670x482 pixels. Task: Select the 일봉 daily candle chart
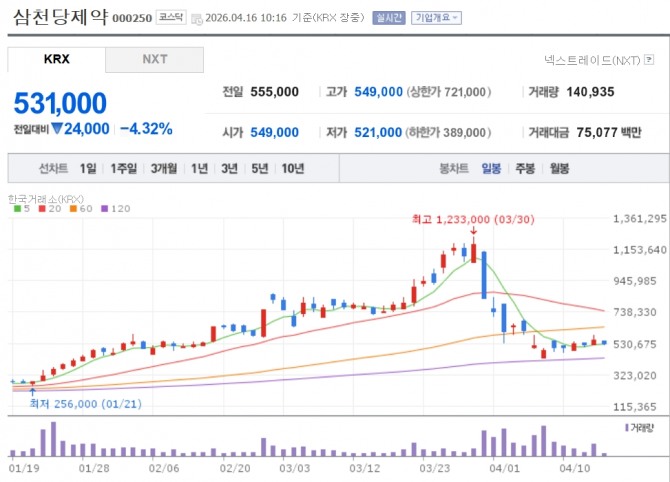[x=491, y=168]
